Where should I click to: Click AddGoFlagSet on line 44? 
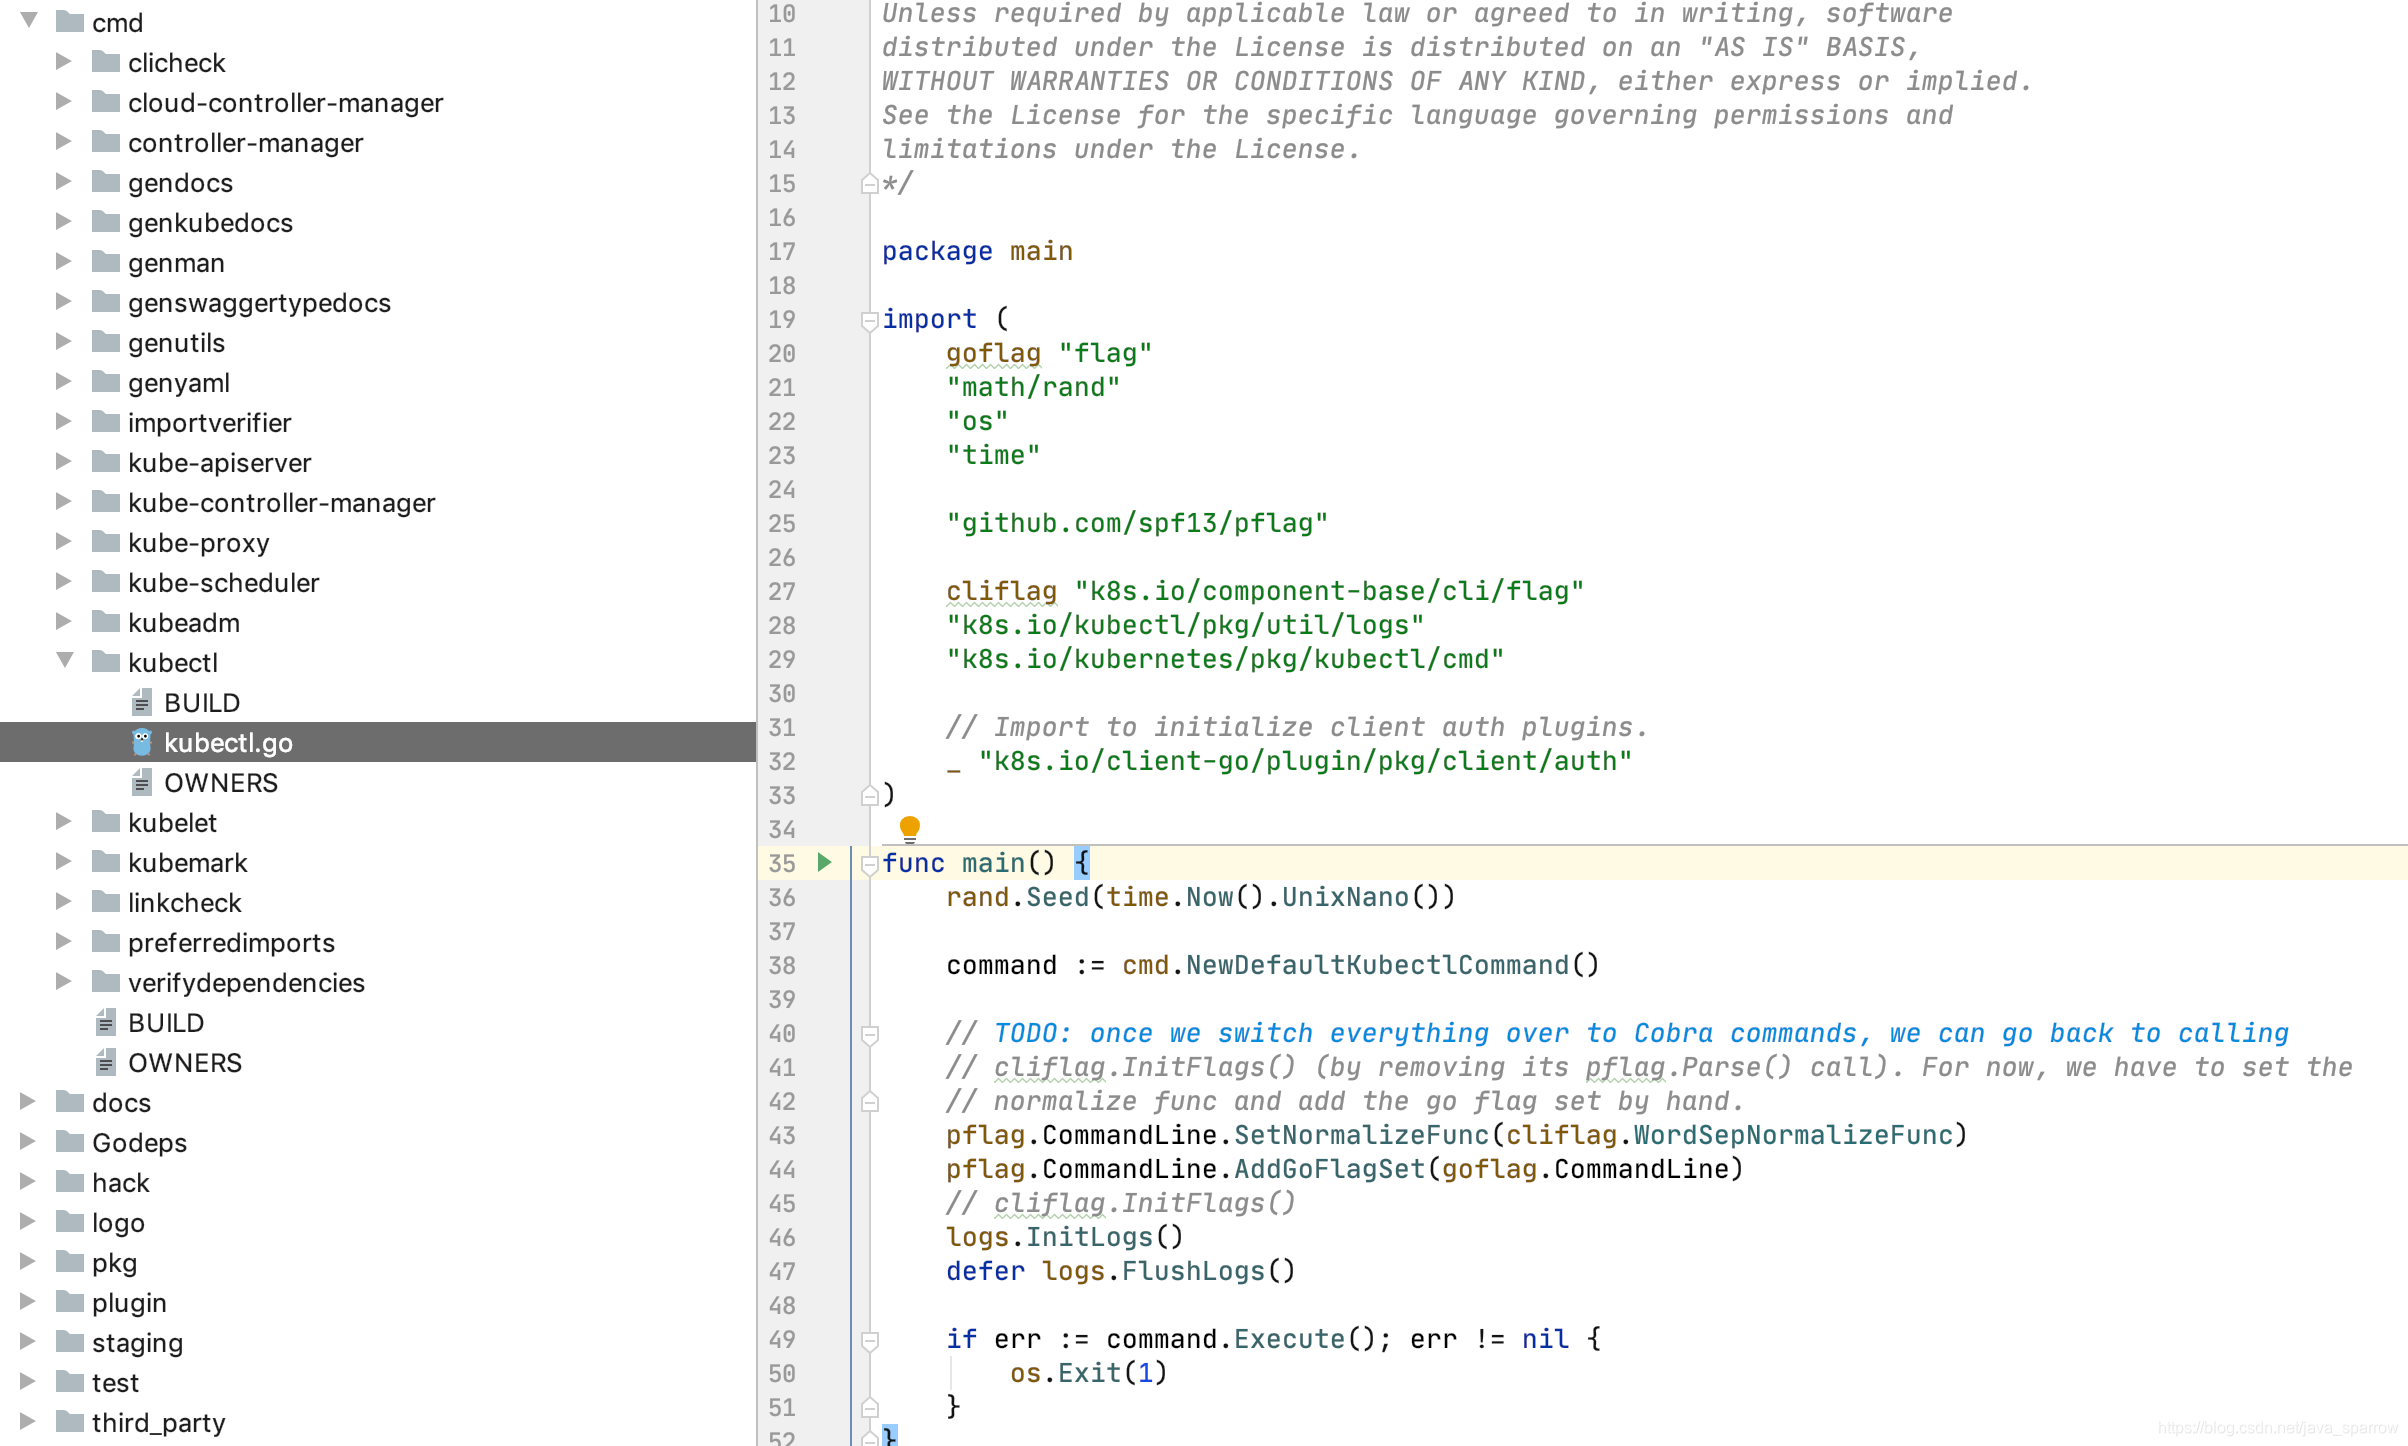click(1329, 1169)
